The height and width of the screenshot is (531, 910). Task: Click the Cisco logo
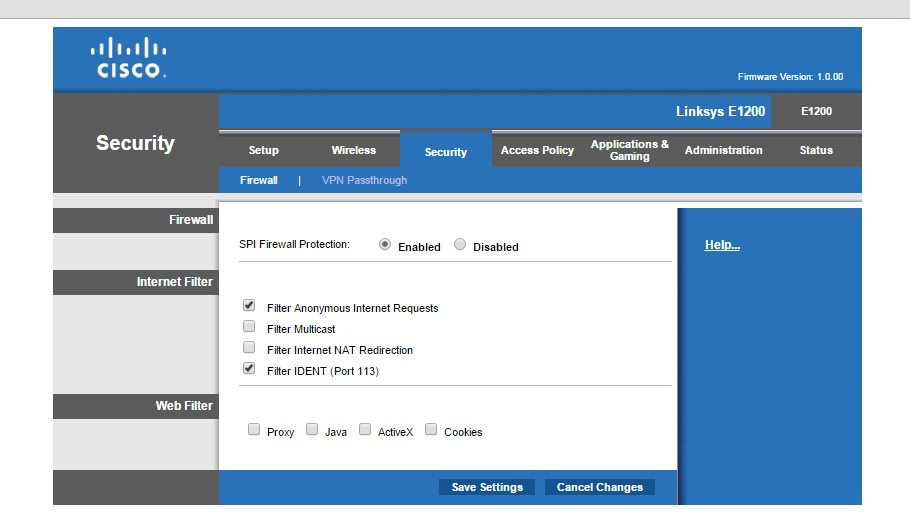(128, 57)
